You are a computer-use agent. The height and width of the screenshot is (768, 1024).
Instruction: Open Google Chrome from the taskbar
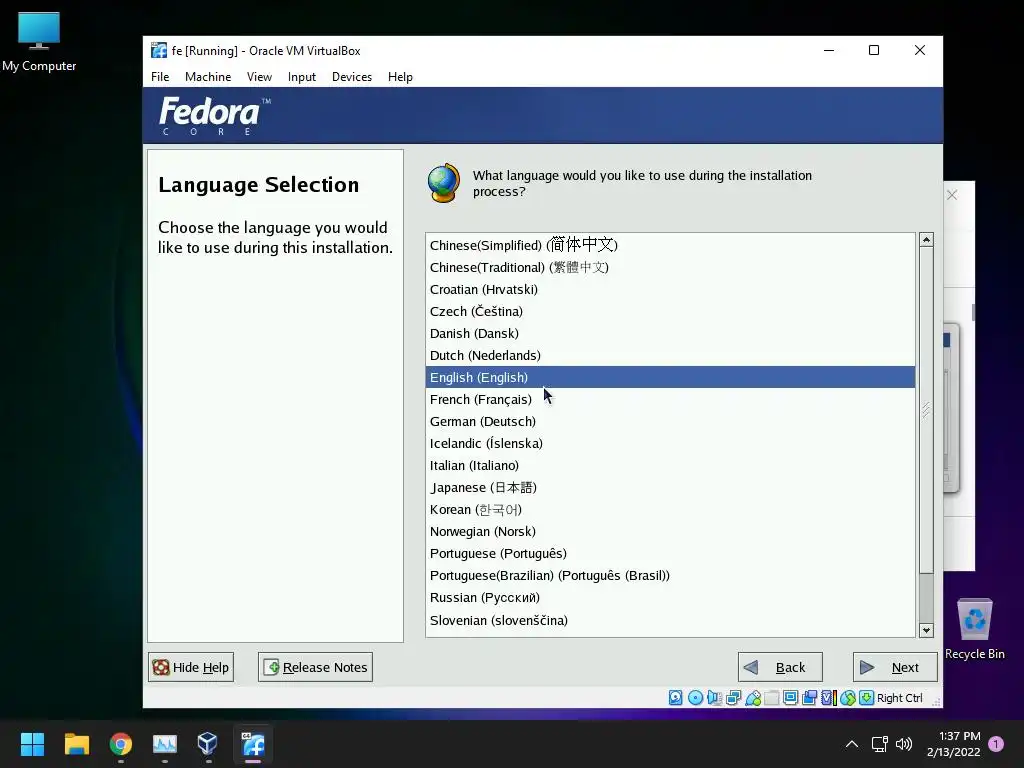tap(121, 744)
